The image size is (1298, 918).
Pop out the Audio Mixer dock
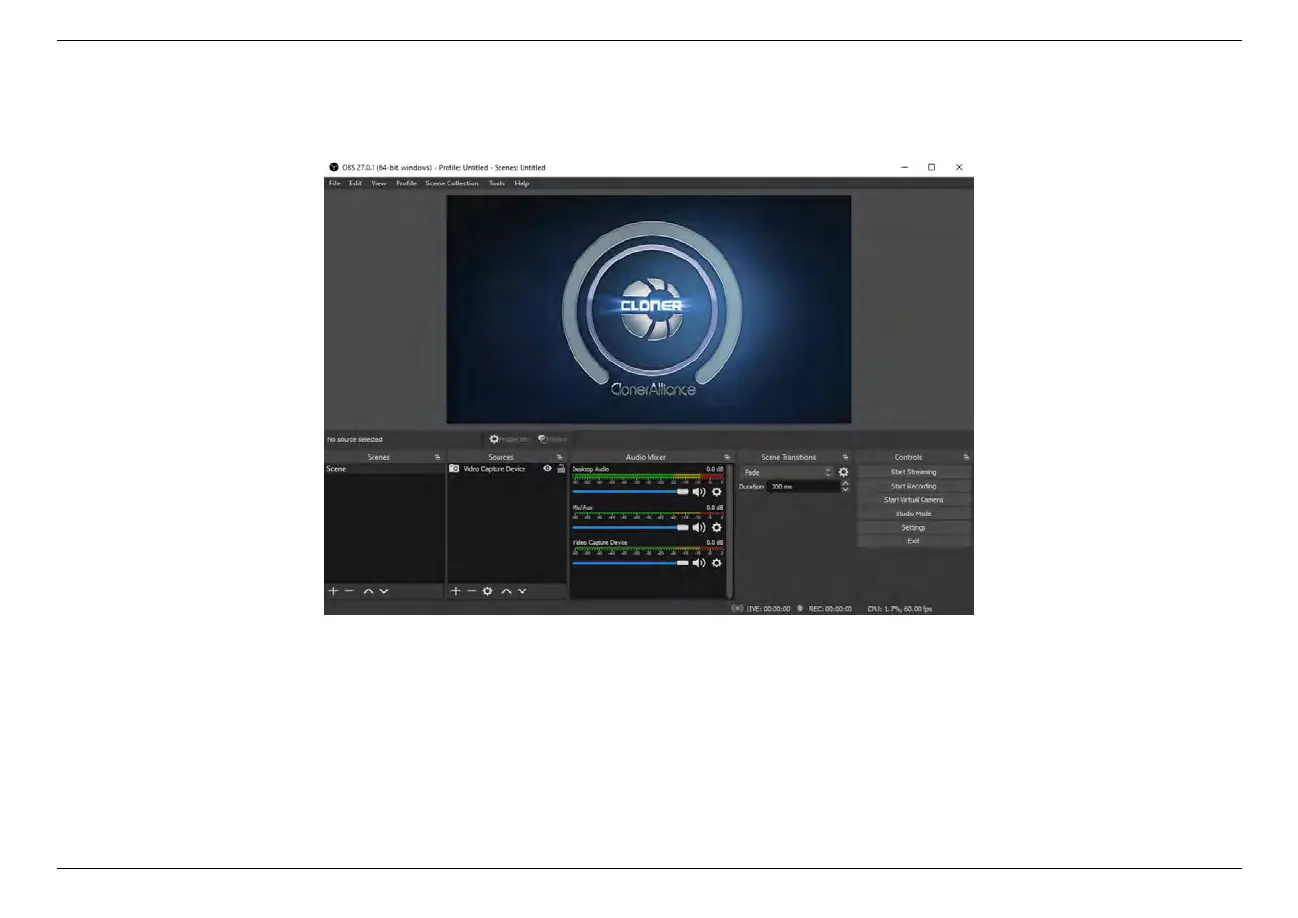(727, 457)
